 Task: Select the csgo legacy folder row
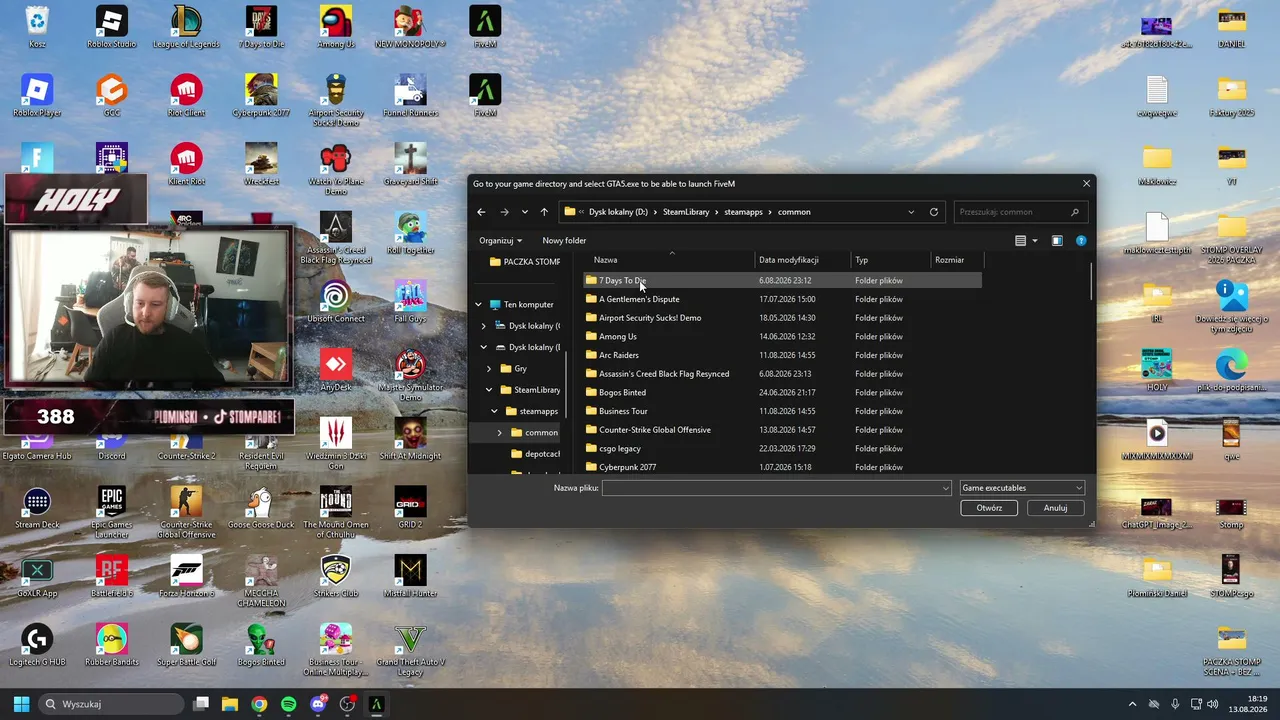tap(782, 449)
